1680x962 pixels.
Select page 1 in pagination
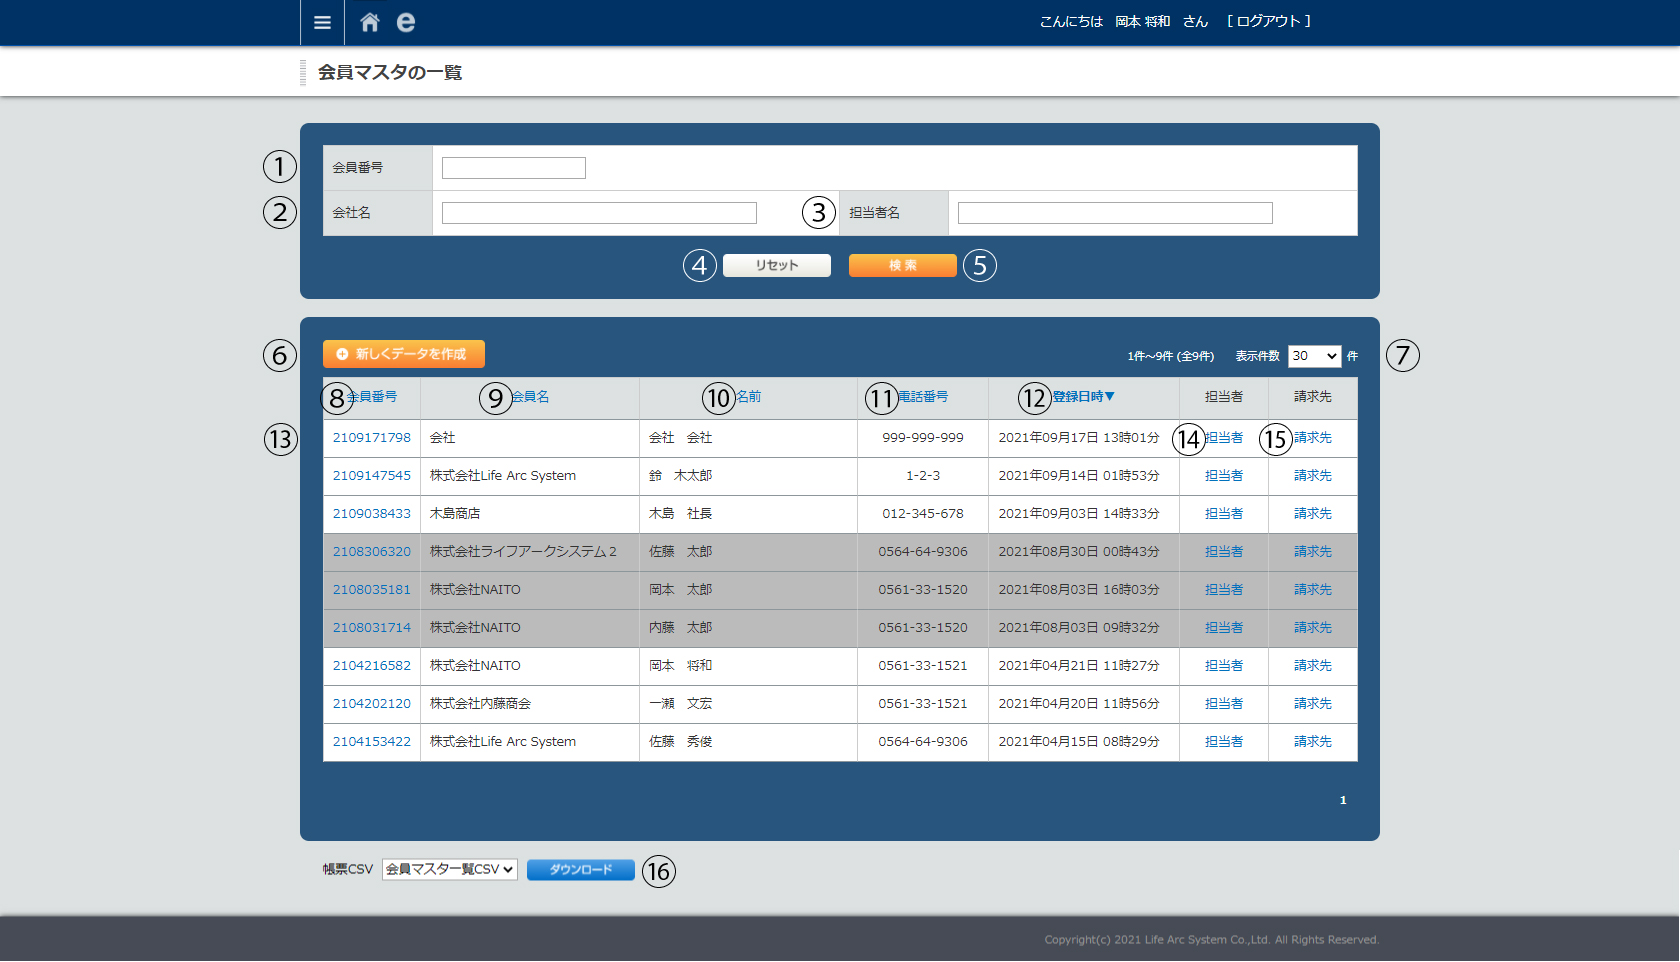(1343, 800)
